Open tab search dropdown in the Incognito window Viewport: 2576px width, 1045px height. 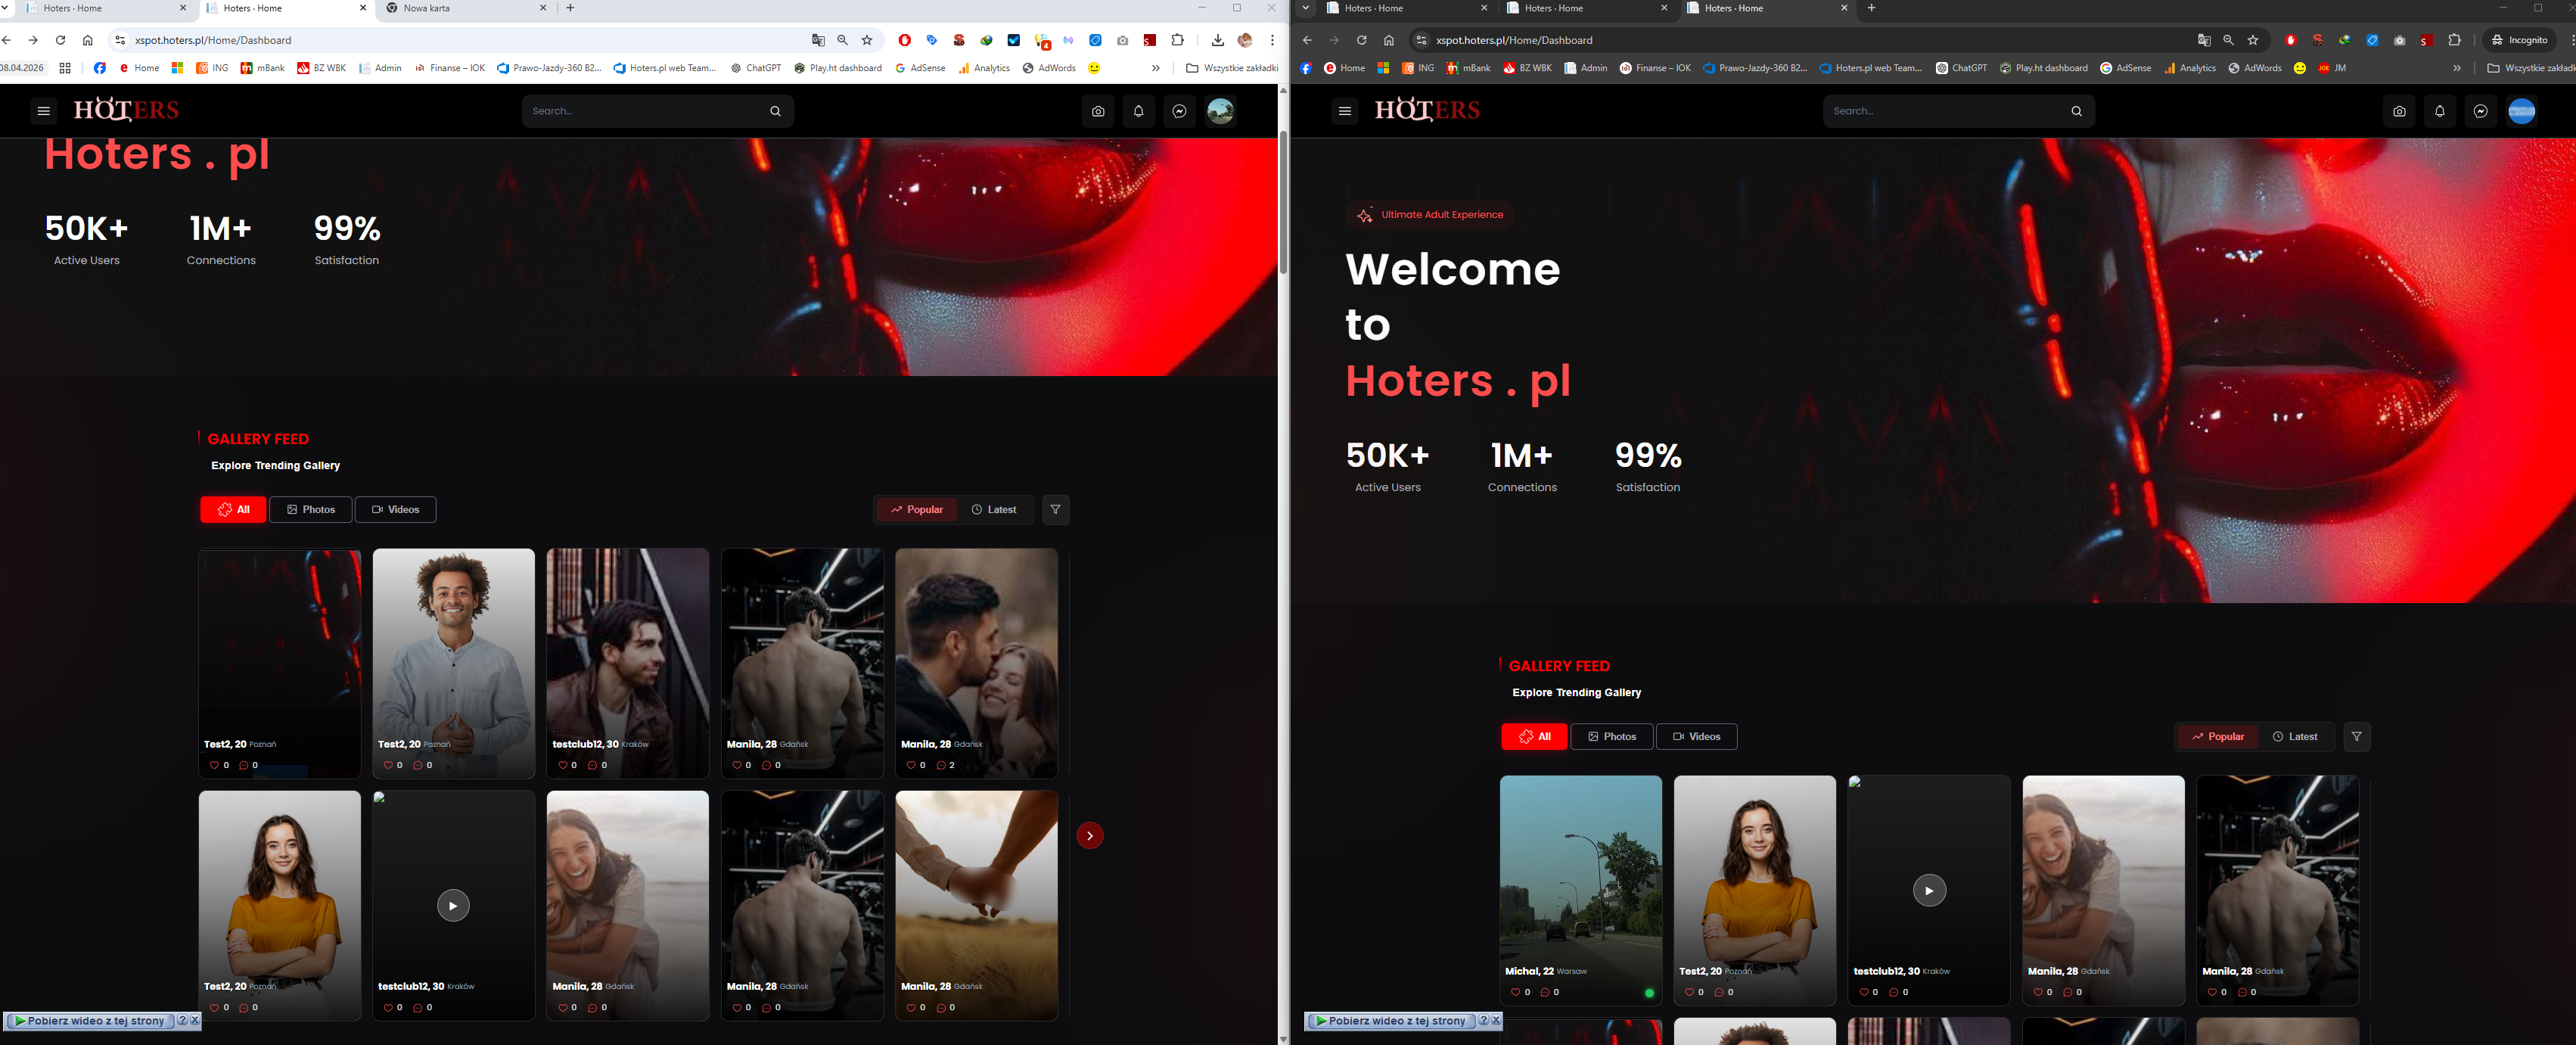(1305, 8)
